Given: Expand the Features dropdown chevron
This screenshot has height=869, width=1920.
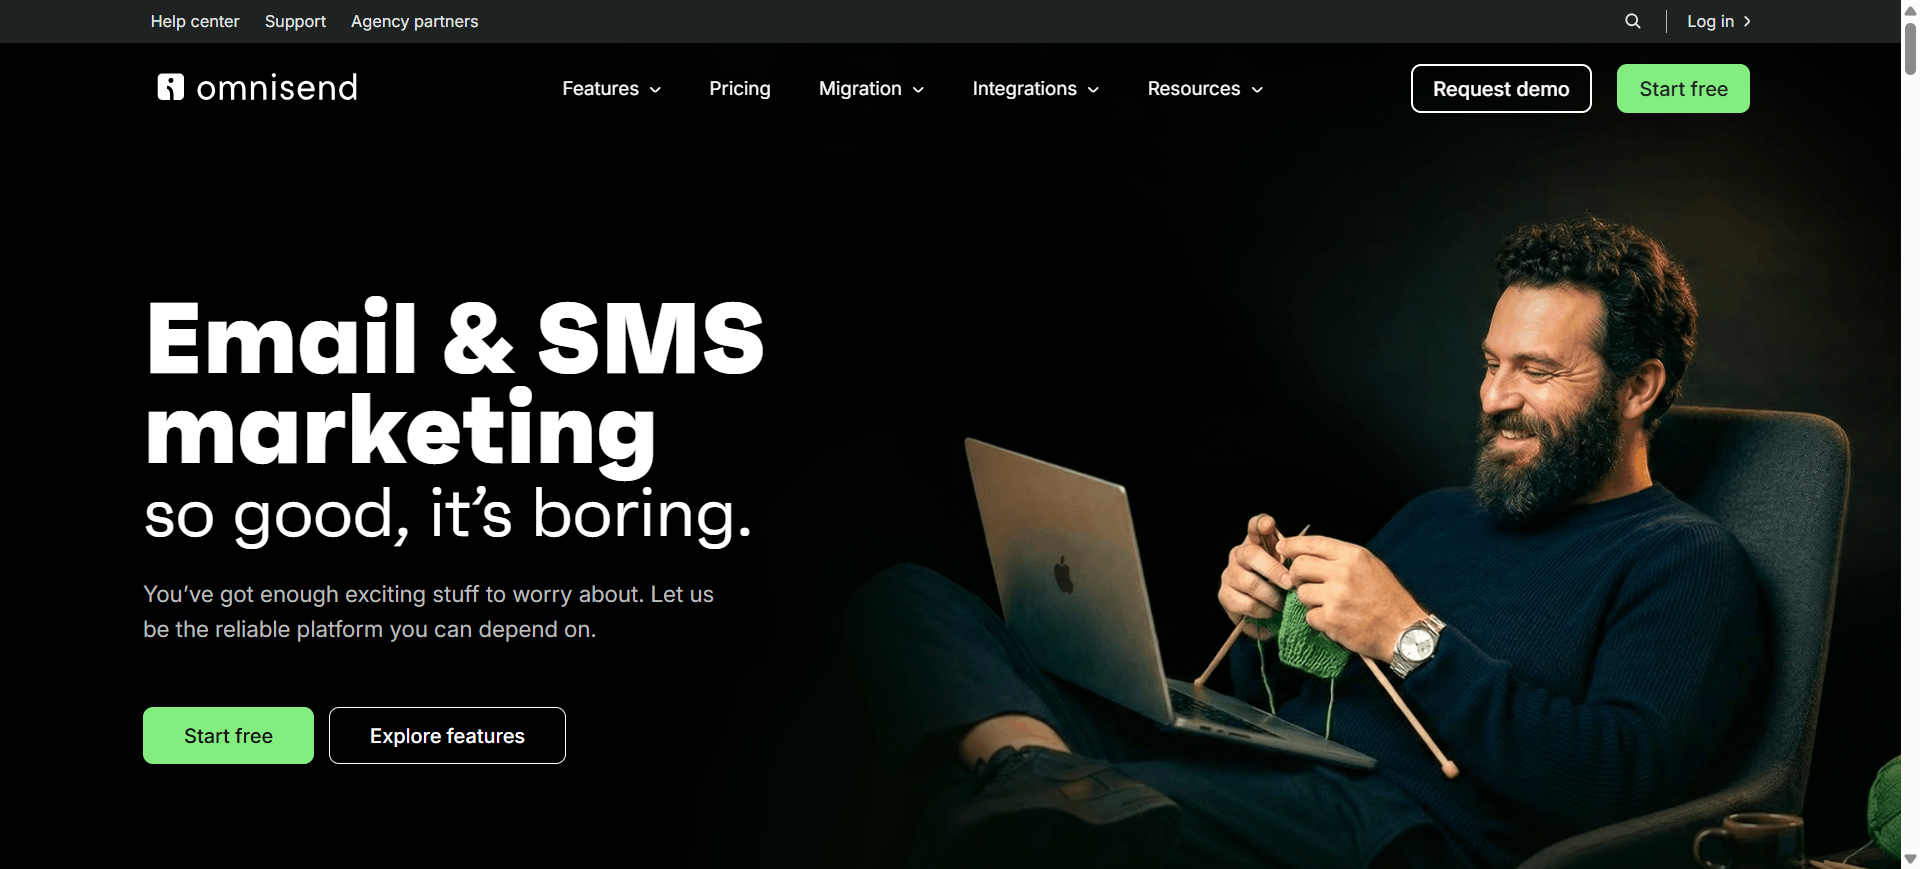Looking at the screenshot, I should pyautogui.click(x=656, y=90).
